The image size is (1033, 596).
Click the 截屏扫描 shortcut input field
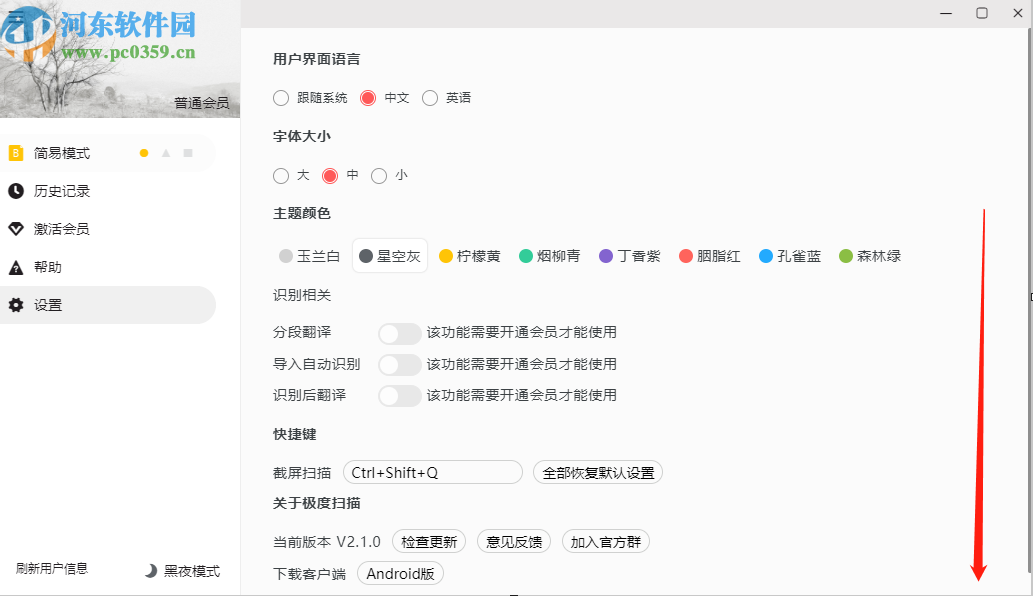[432, 473]
